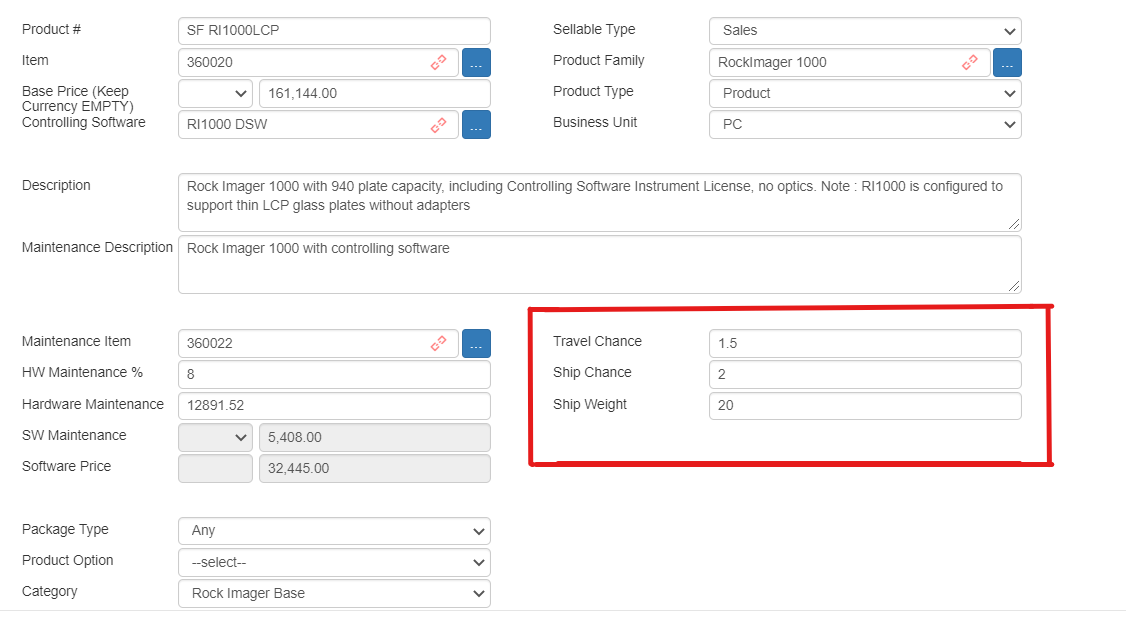Viewport: 1126px width, 619px height.
Task: Click the HW Maintenance % field
Action: [334, 374]
